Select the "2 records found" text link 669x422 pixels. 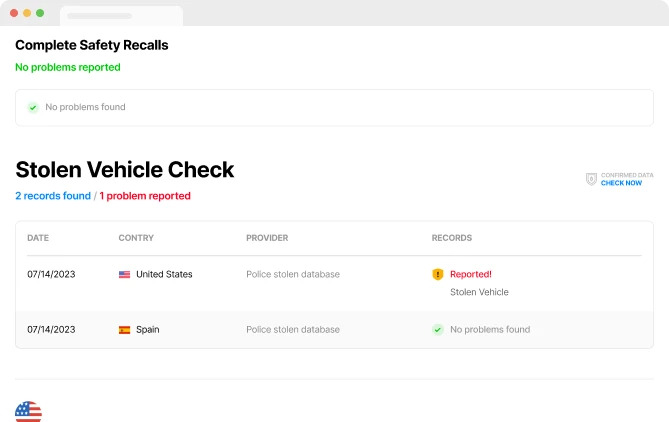[x=53, y=196]
